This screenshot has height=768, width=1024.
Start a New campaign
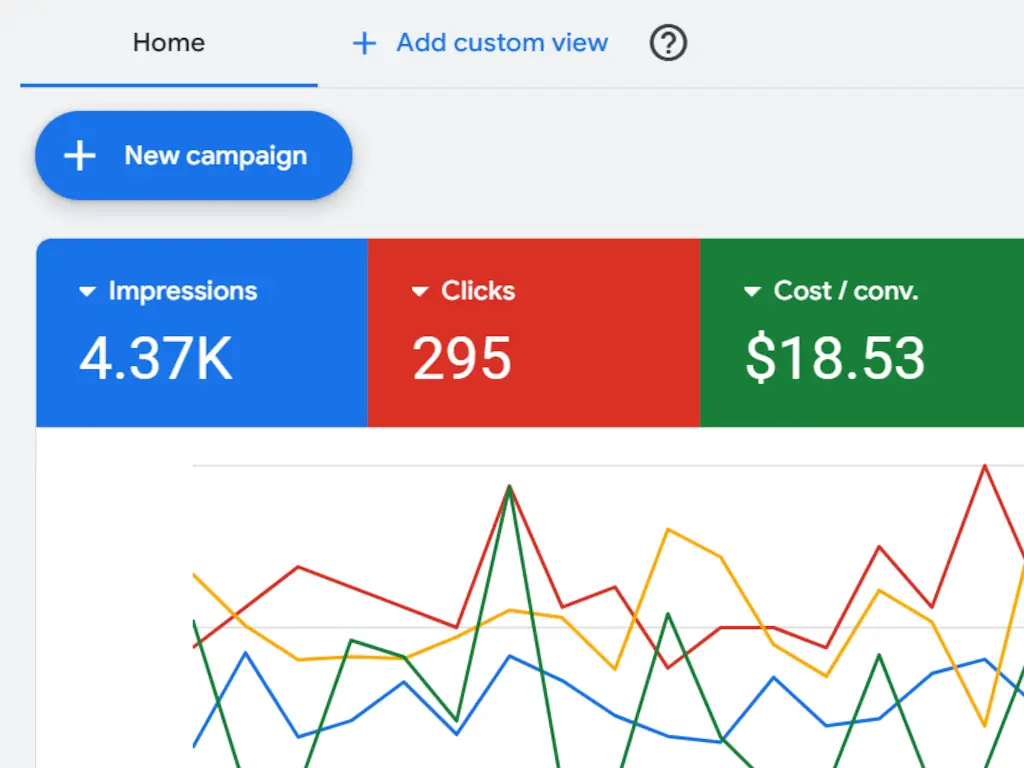click(193, 155)
